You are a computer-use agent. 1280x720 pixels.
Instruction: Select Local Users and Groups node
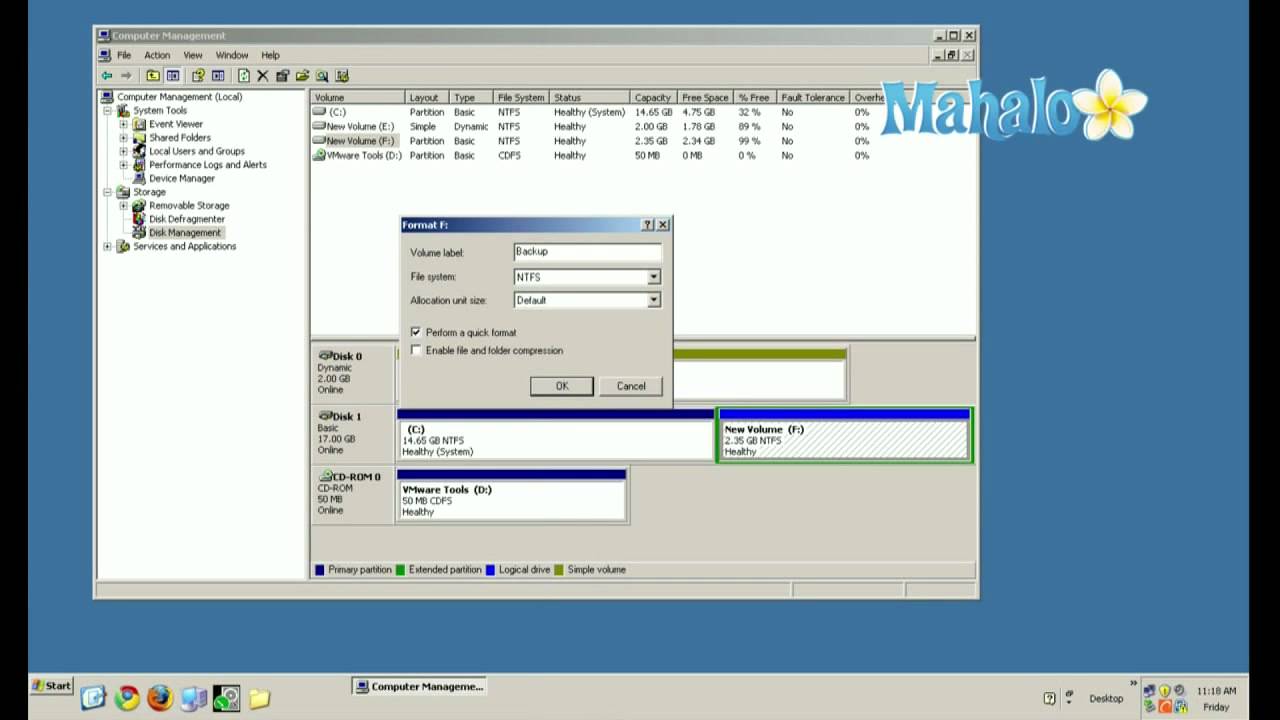click(197, 151)
